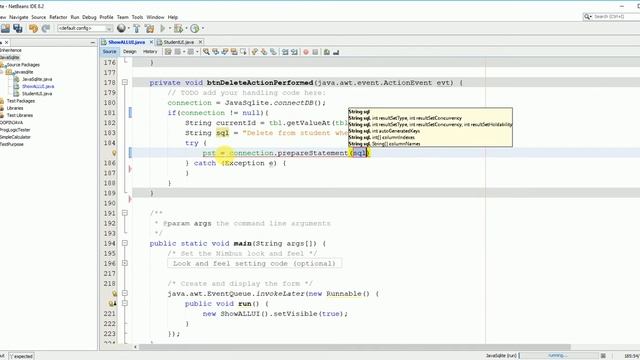
Task: Go to Next Bookmark icon
Action: [264, 52]
